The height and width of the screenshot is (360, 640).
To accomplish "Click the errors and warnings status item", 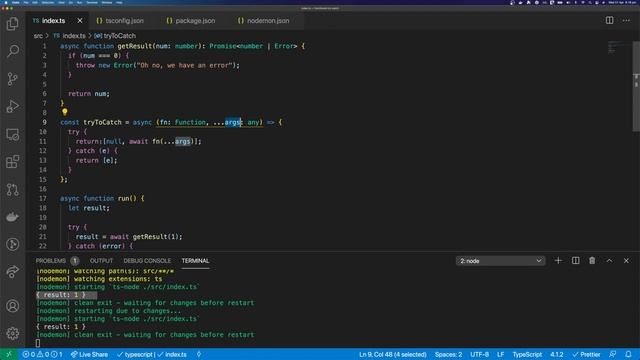I will [x=42, y=354].
